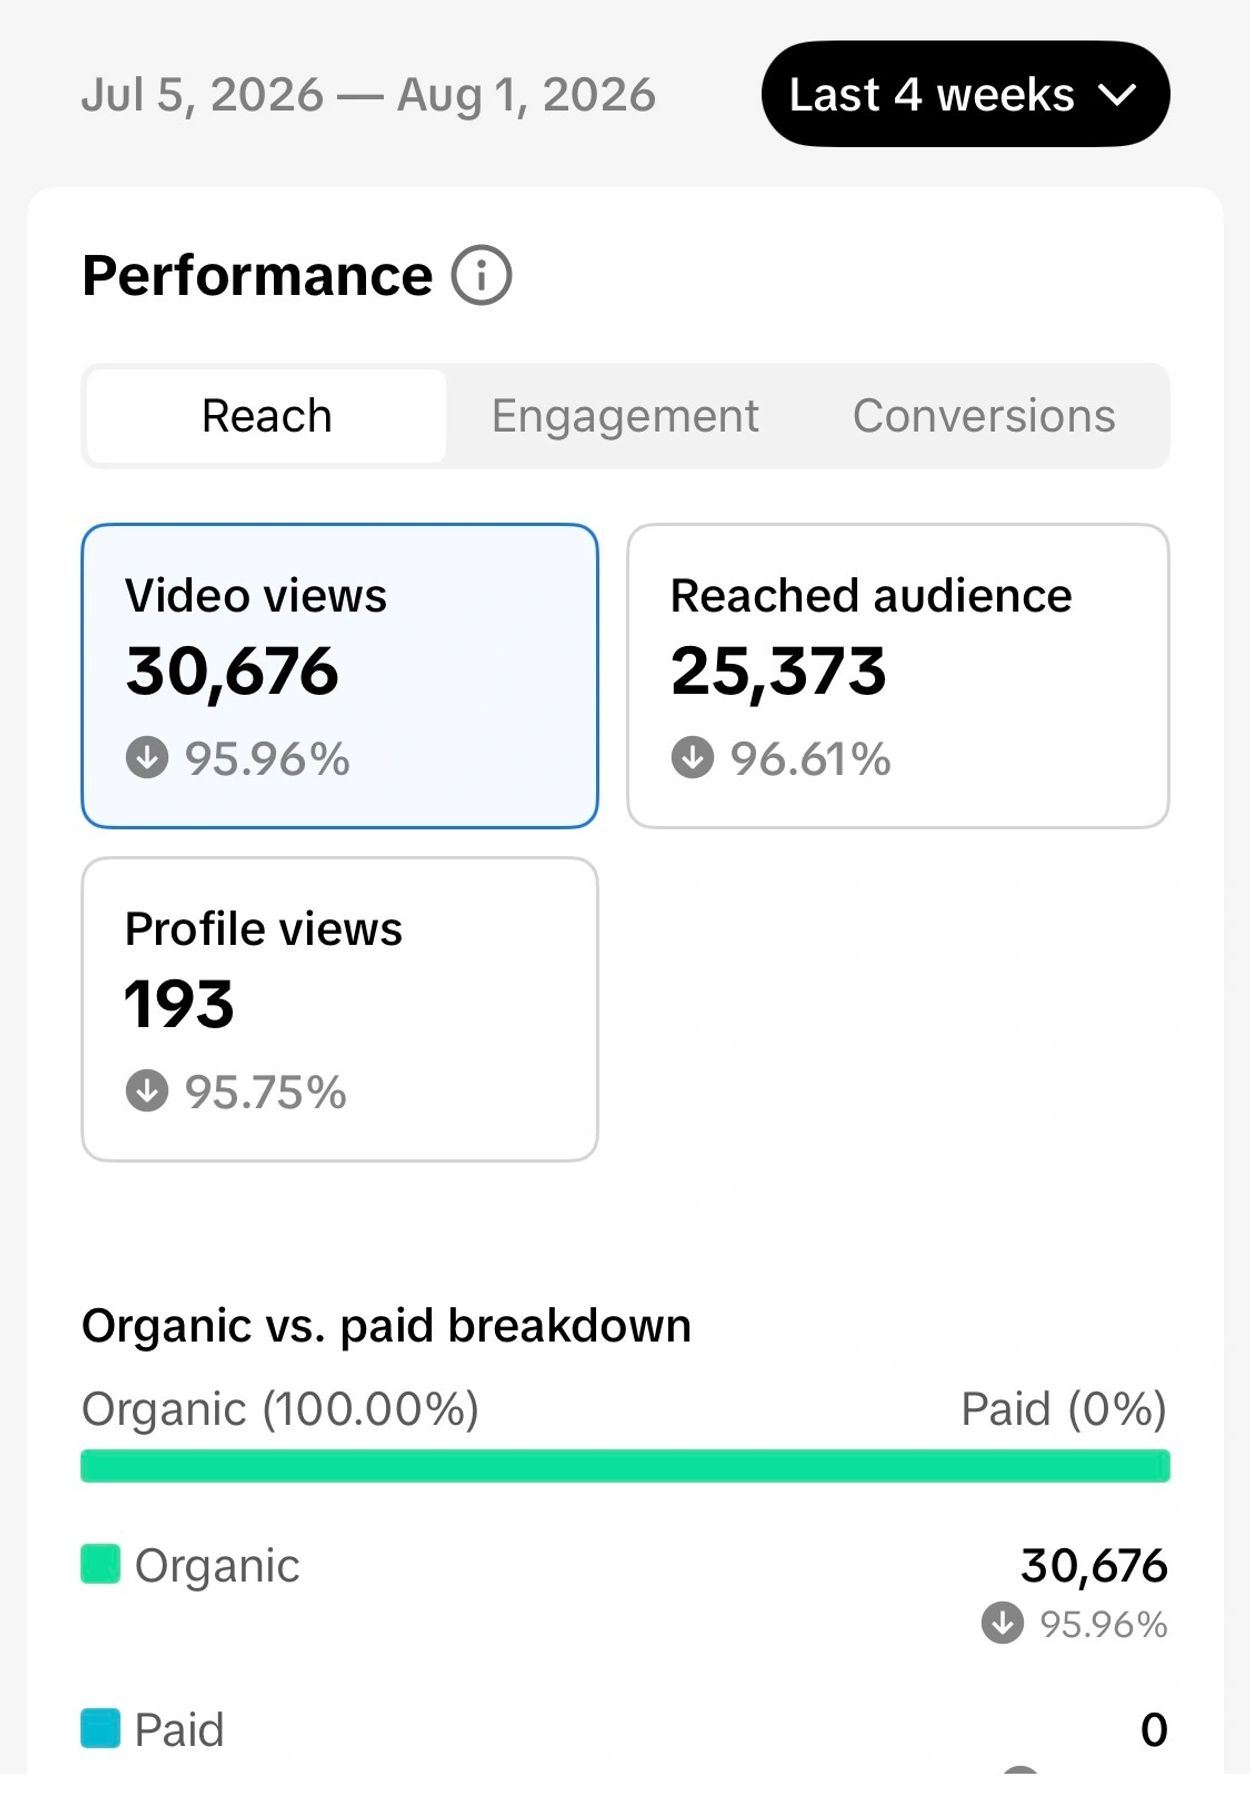Select the Video views metric card

(x=340, y=676)
